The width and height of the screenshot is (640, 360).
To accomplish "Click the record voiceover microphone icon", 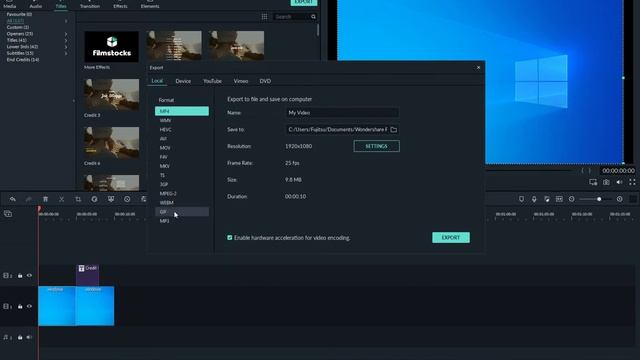I will coord(534,199).
